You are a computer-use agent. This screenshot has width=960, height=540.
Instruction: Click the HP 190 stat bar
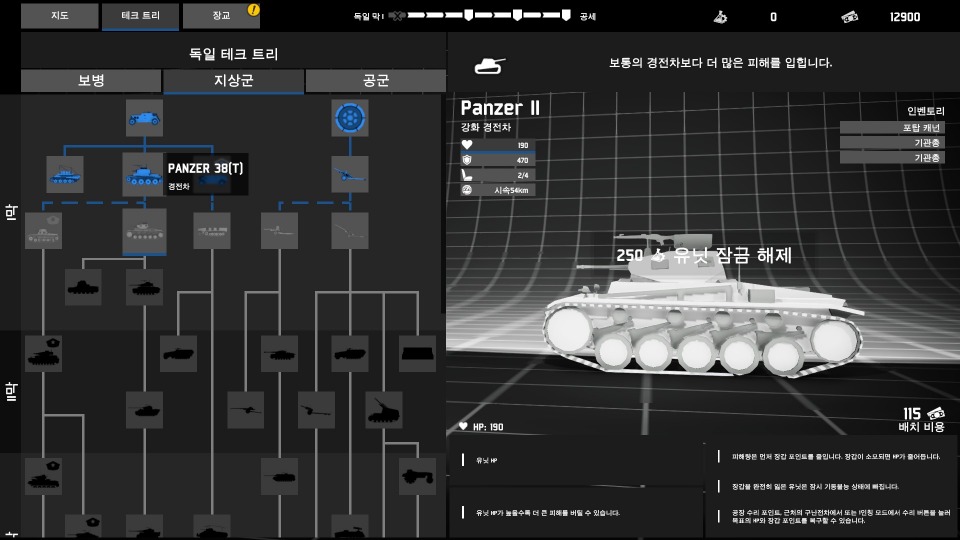pyautogui.click(x=498, y=145)
